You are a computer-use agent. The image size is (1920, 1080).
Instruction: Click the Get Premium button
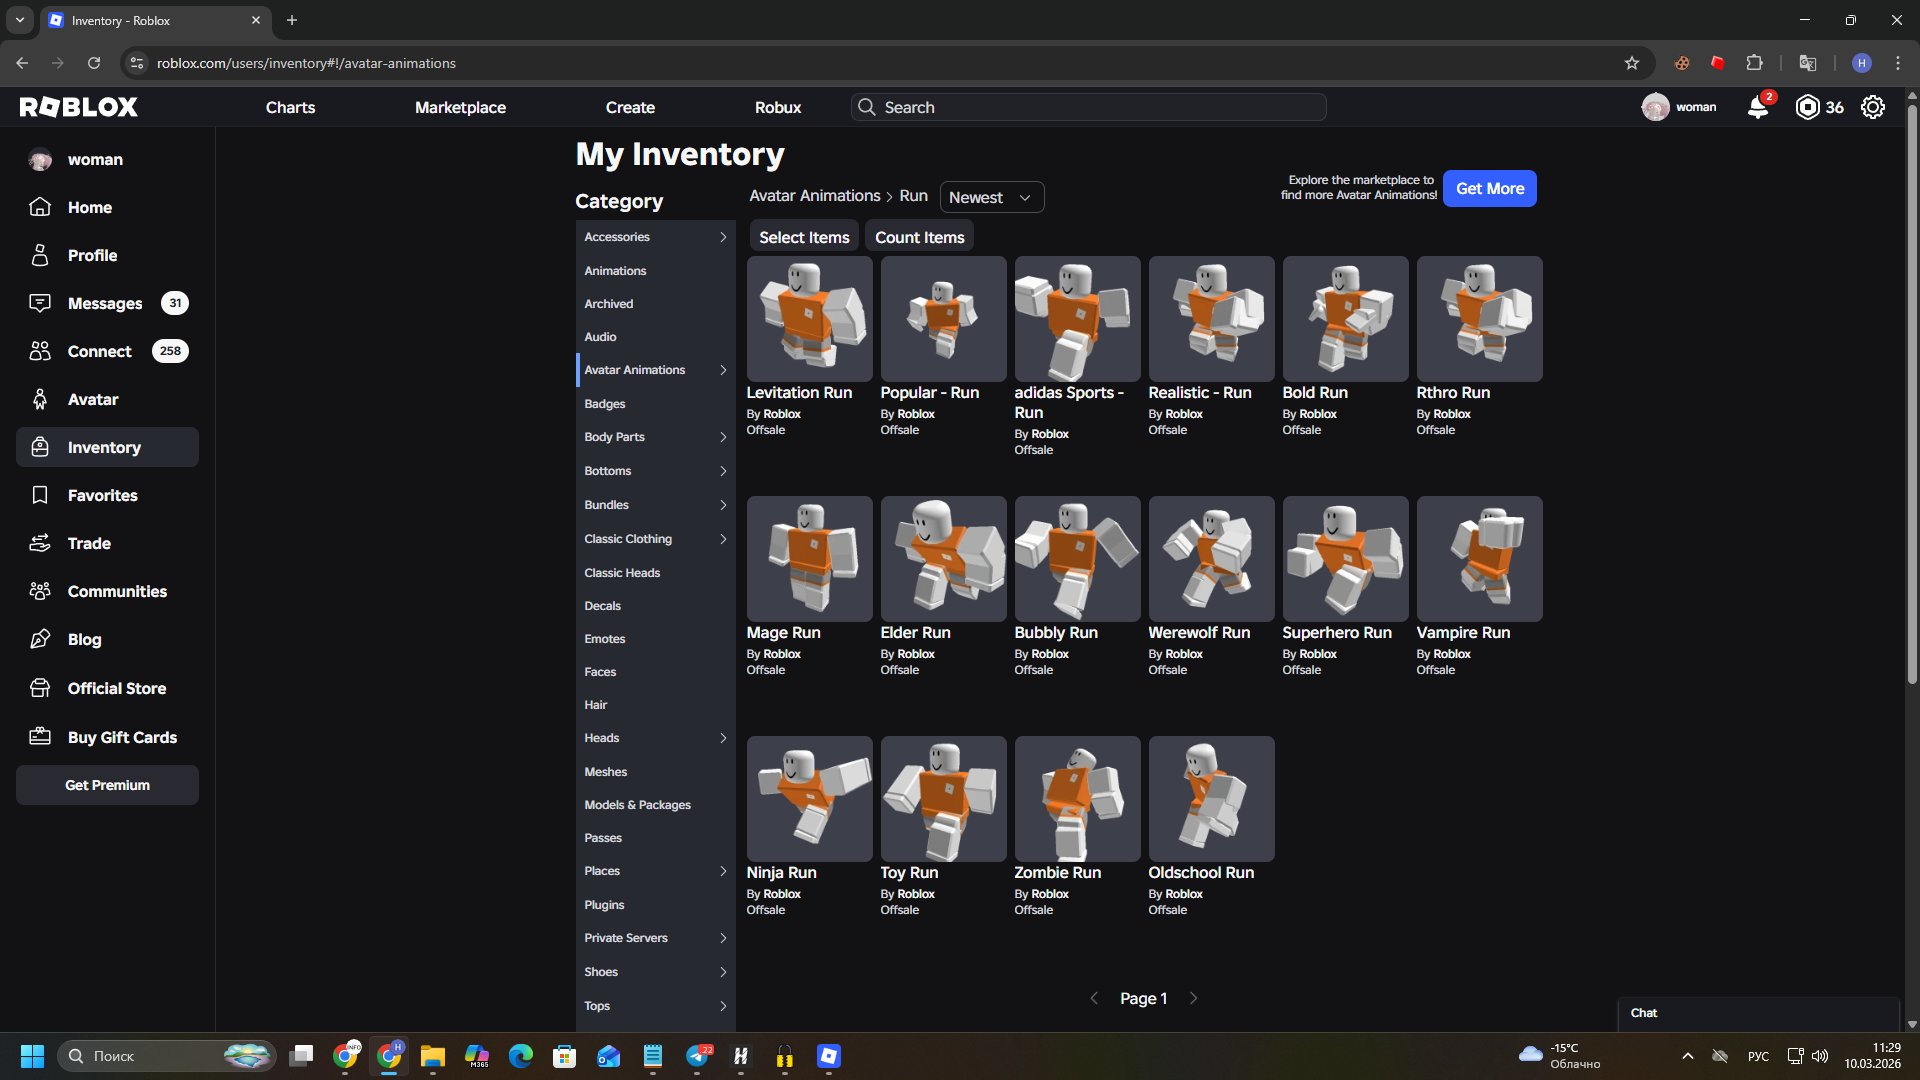[106, 785]
